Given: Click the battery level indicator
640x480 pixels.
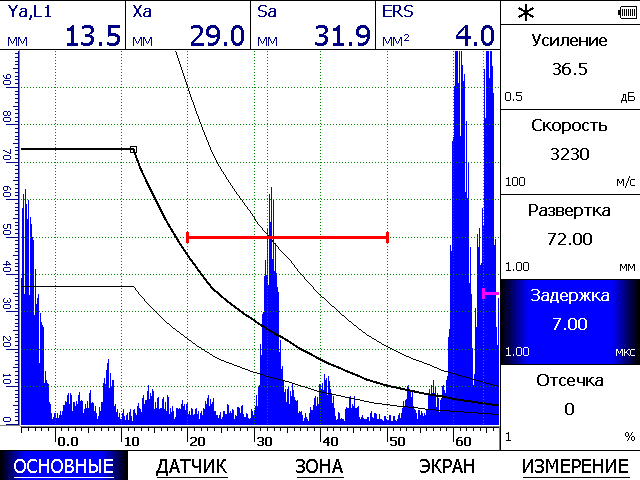Looking at the screenshot, I should pos(627,13).
